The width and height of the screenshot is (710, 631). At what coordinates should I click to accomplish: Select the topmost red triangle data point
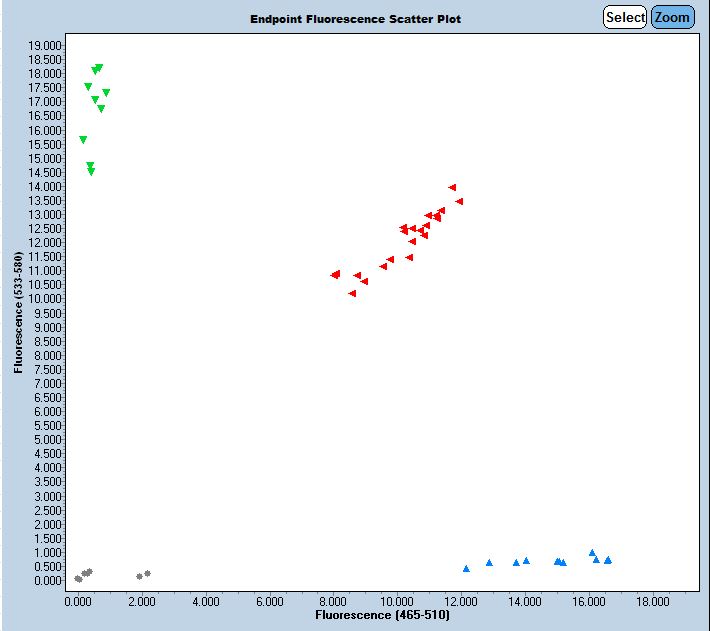[x=452, y=187]
